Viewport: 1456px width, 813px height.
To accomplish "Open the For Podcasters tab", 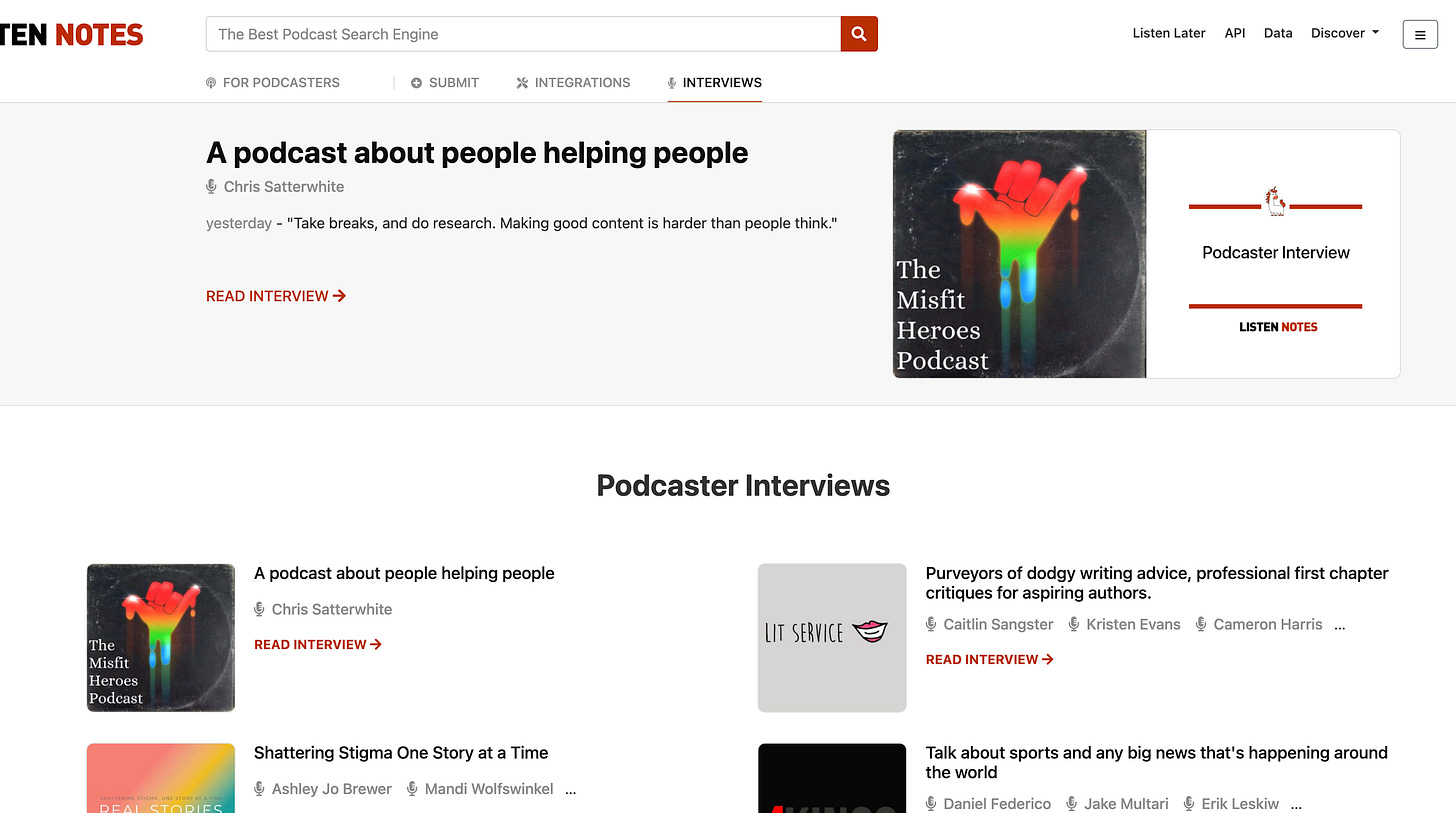I will click(273, 83).
